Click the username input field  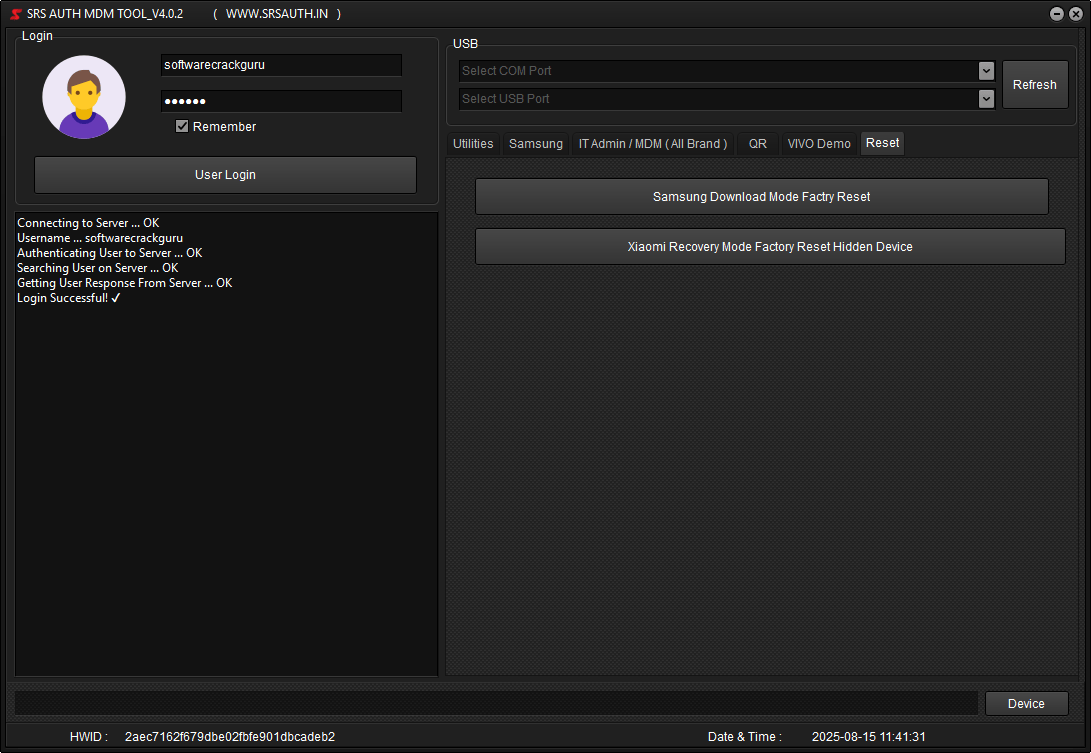point(281,64)
